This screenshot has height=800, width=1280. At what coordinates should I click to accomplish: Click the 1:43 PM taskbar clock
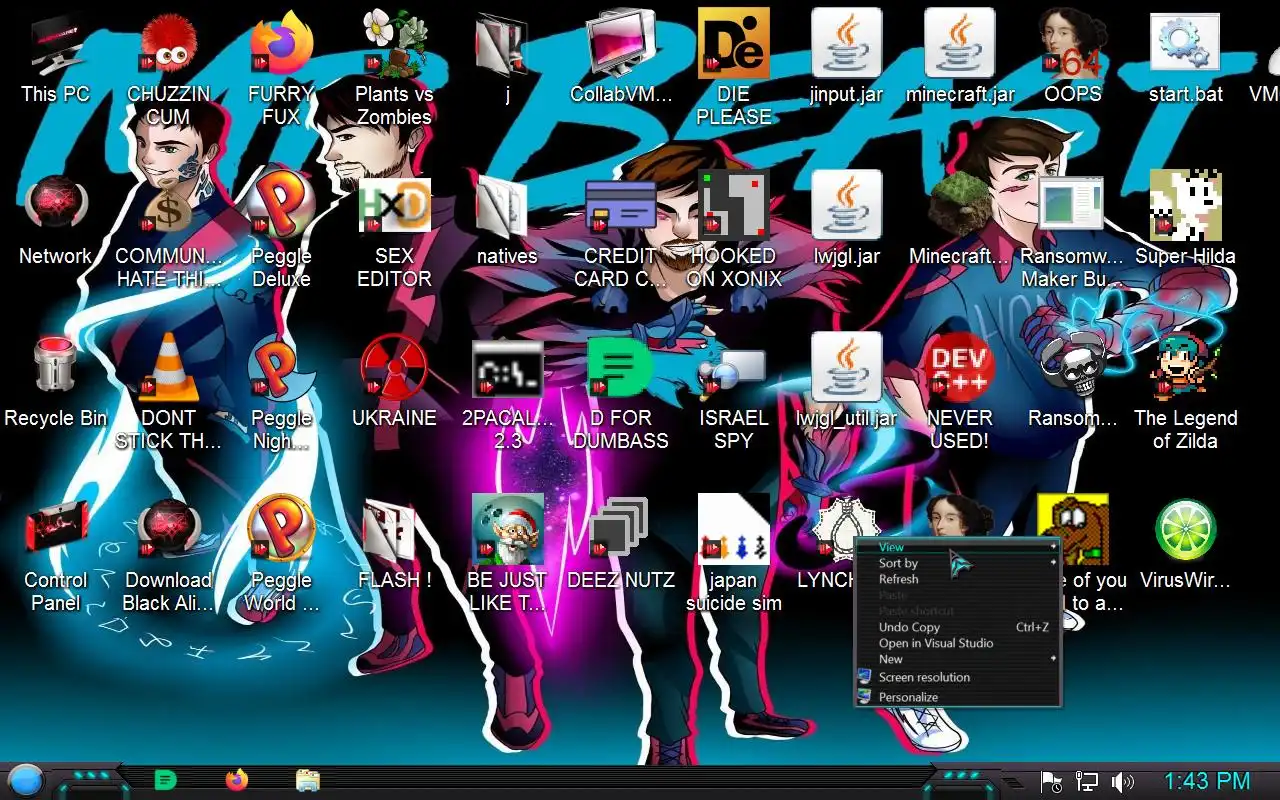pyautogui.click(x=1207, y=781)
